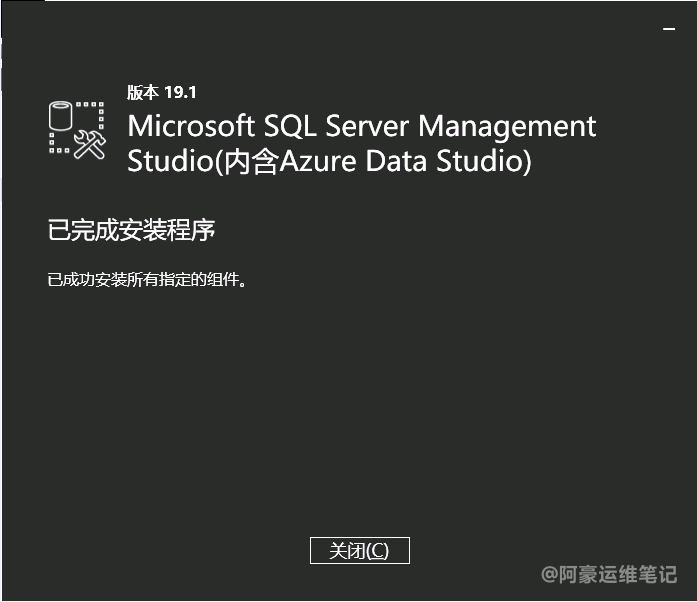Click the Microsoft SQL Server Management title line
Screen dimensions: 697x602
(x=361, y=126)
